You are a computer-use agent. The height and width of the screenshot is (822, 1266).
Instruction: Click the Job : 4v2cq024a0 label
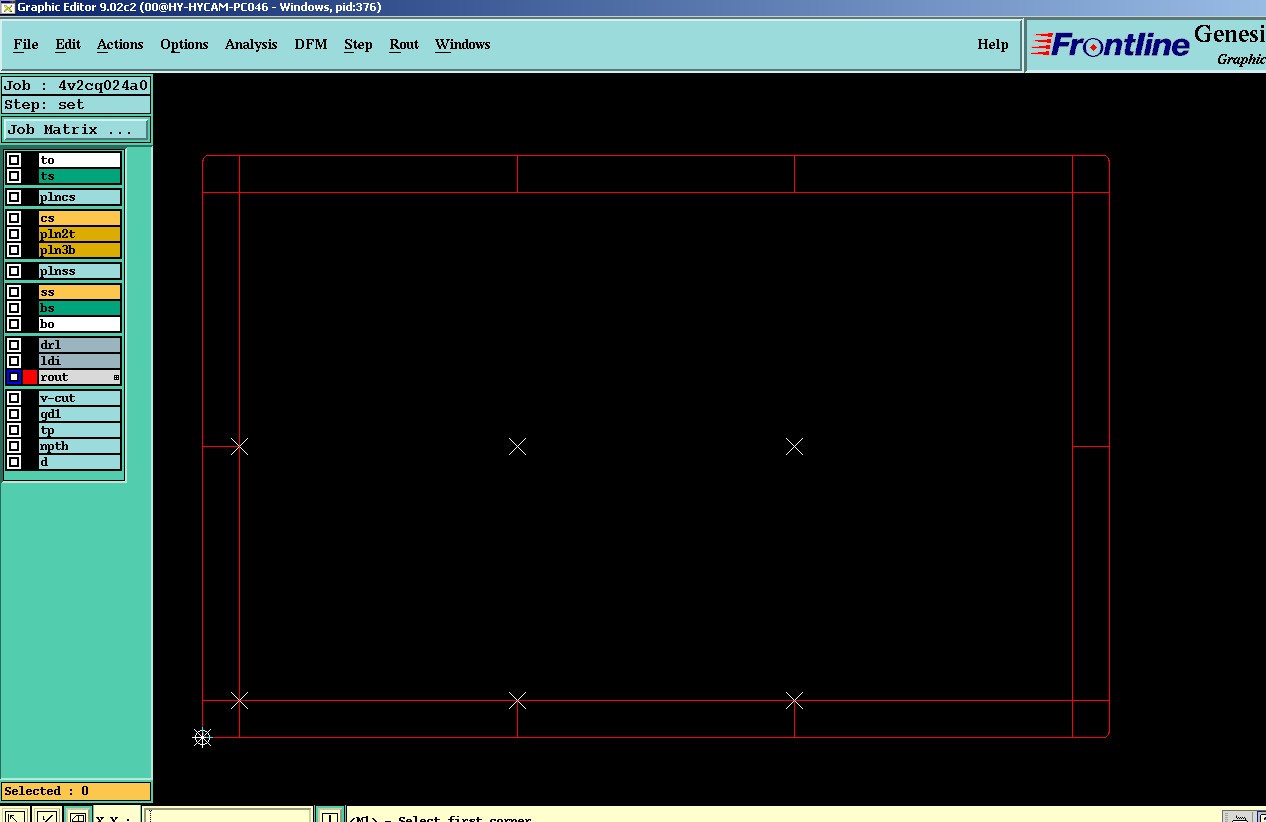click(x=76, y=86)
